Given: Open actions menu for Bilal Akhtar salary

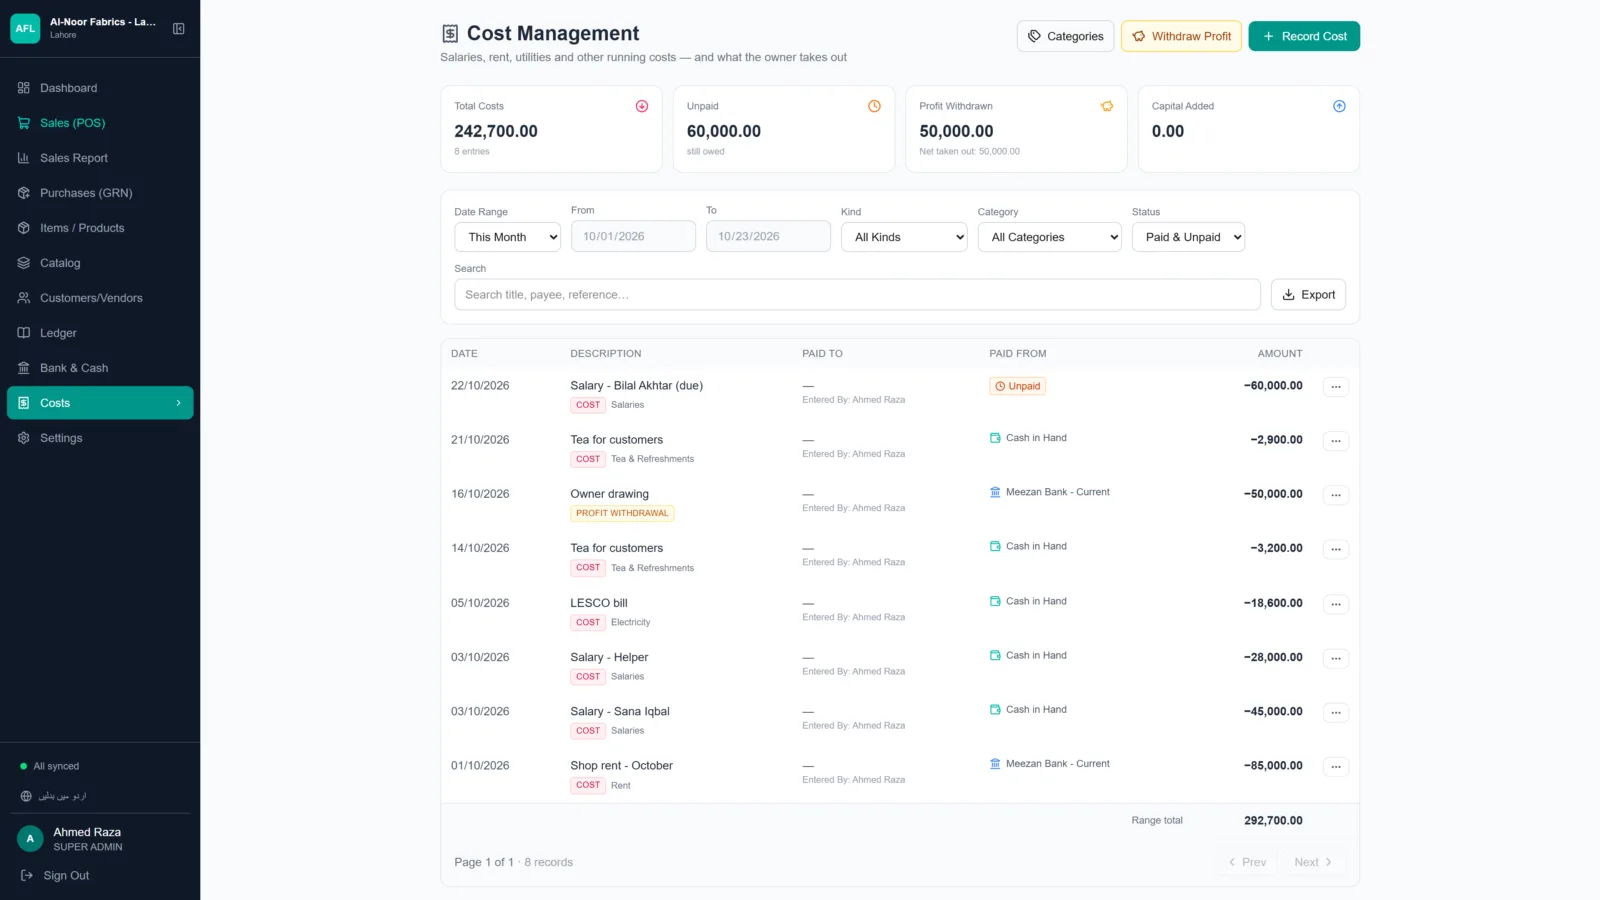Looking at the screenshot, I should click(1336, 387).
